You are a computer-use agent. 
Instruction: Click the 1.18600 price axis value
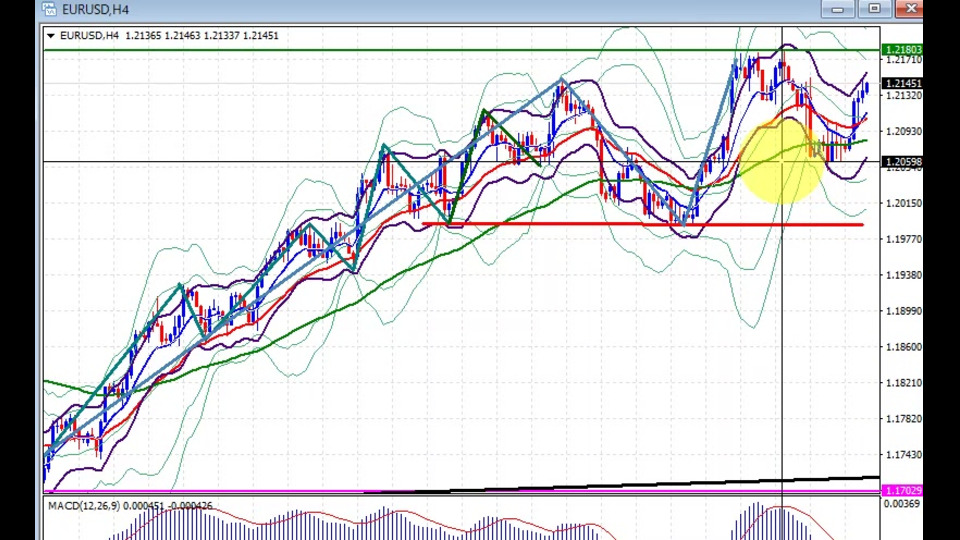click(x=904, y=347)
